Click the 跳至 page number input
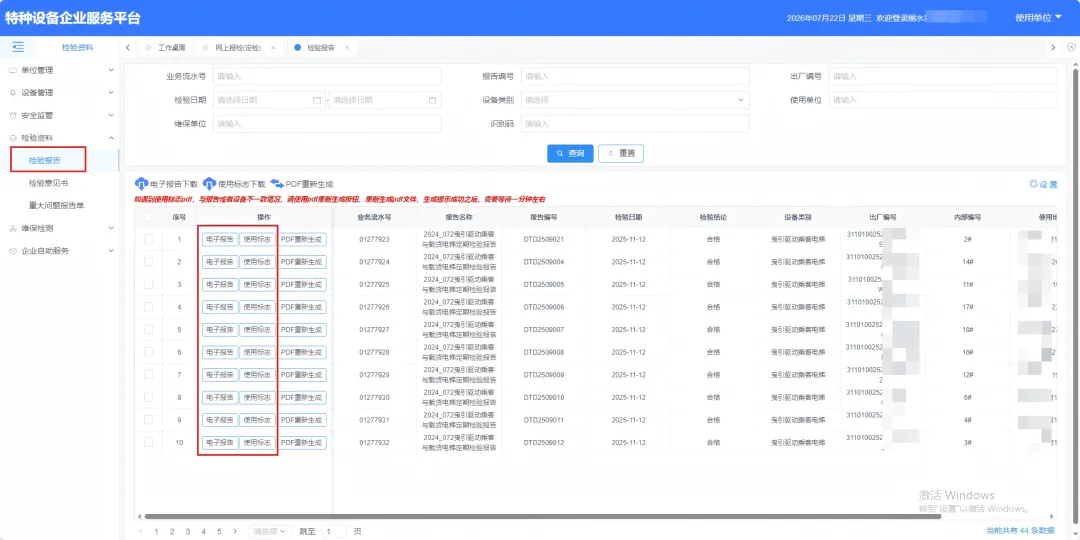This screenshot has width=1080, height=540. 335,532
